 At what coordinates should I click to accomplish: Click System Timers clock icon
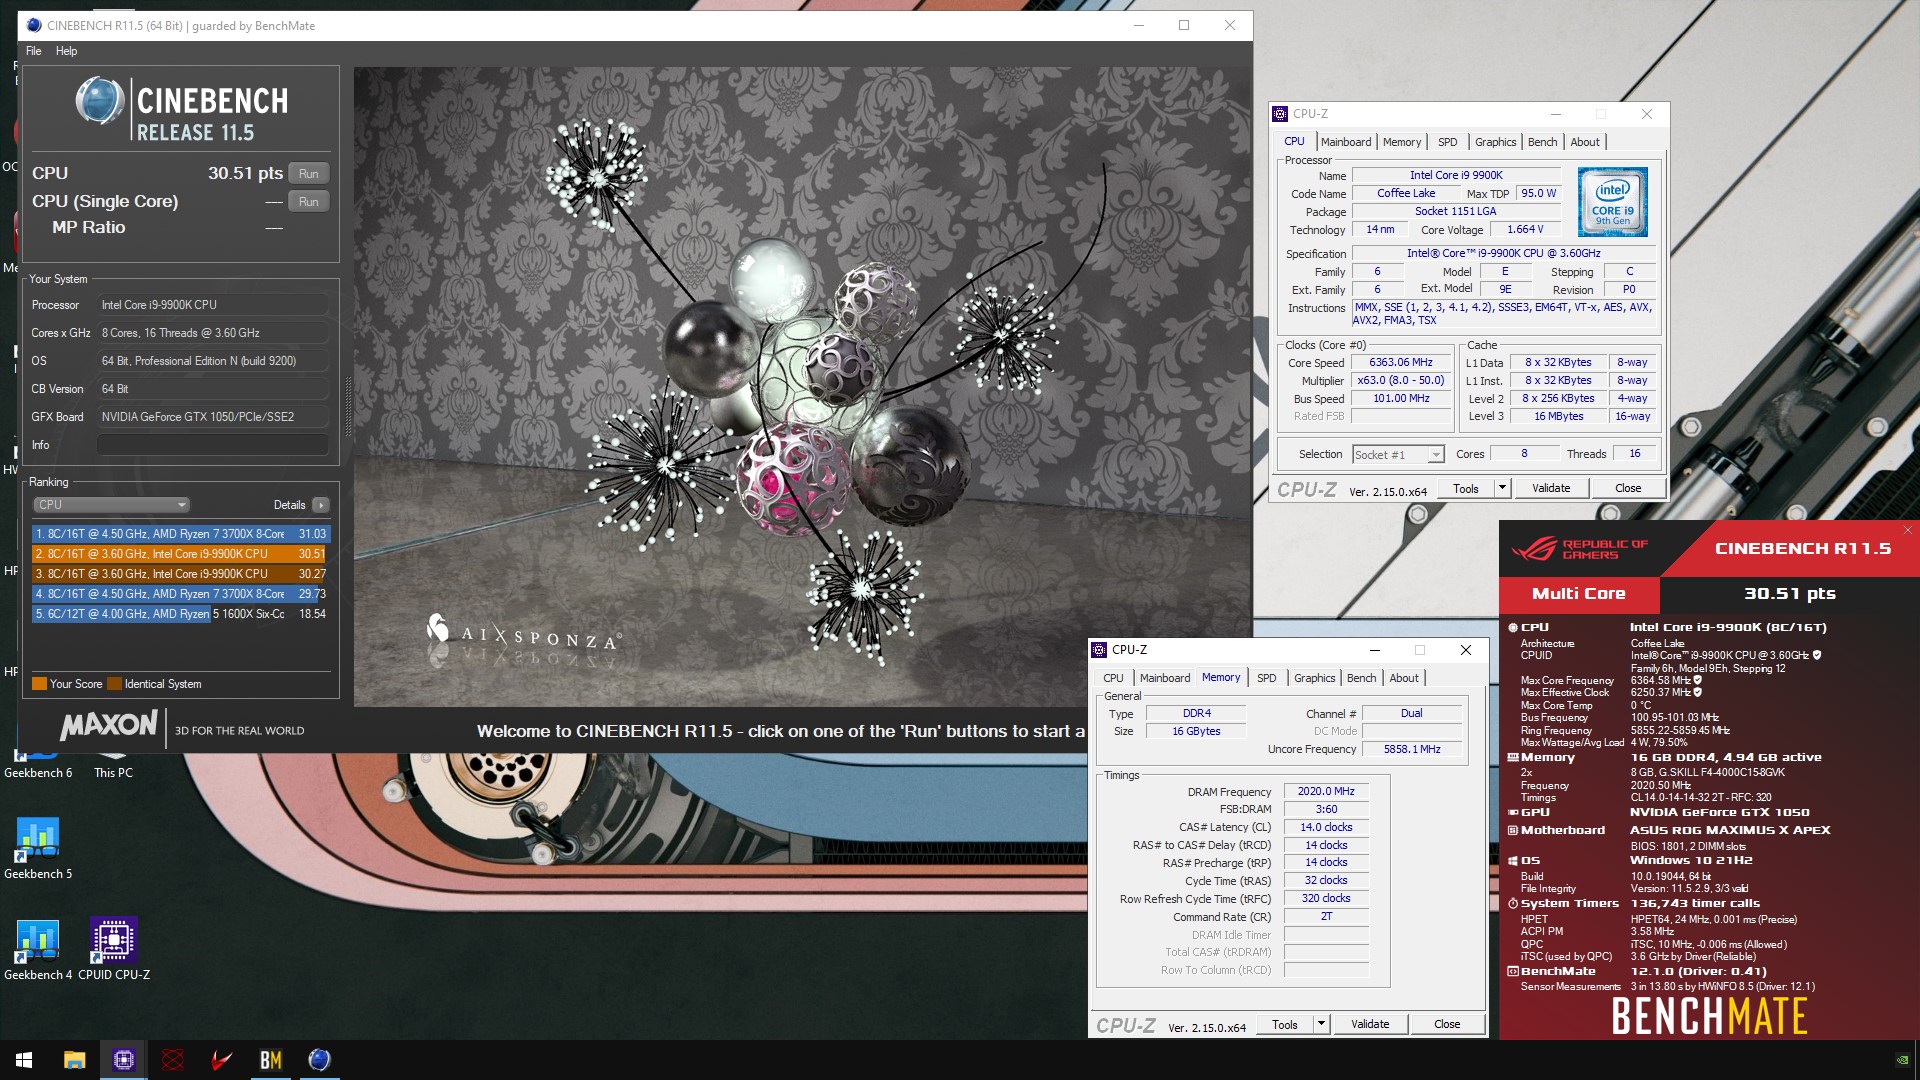pos(1513,903)
